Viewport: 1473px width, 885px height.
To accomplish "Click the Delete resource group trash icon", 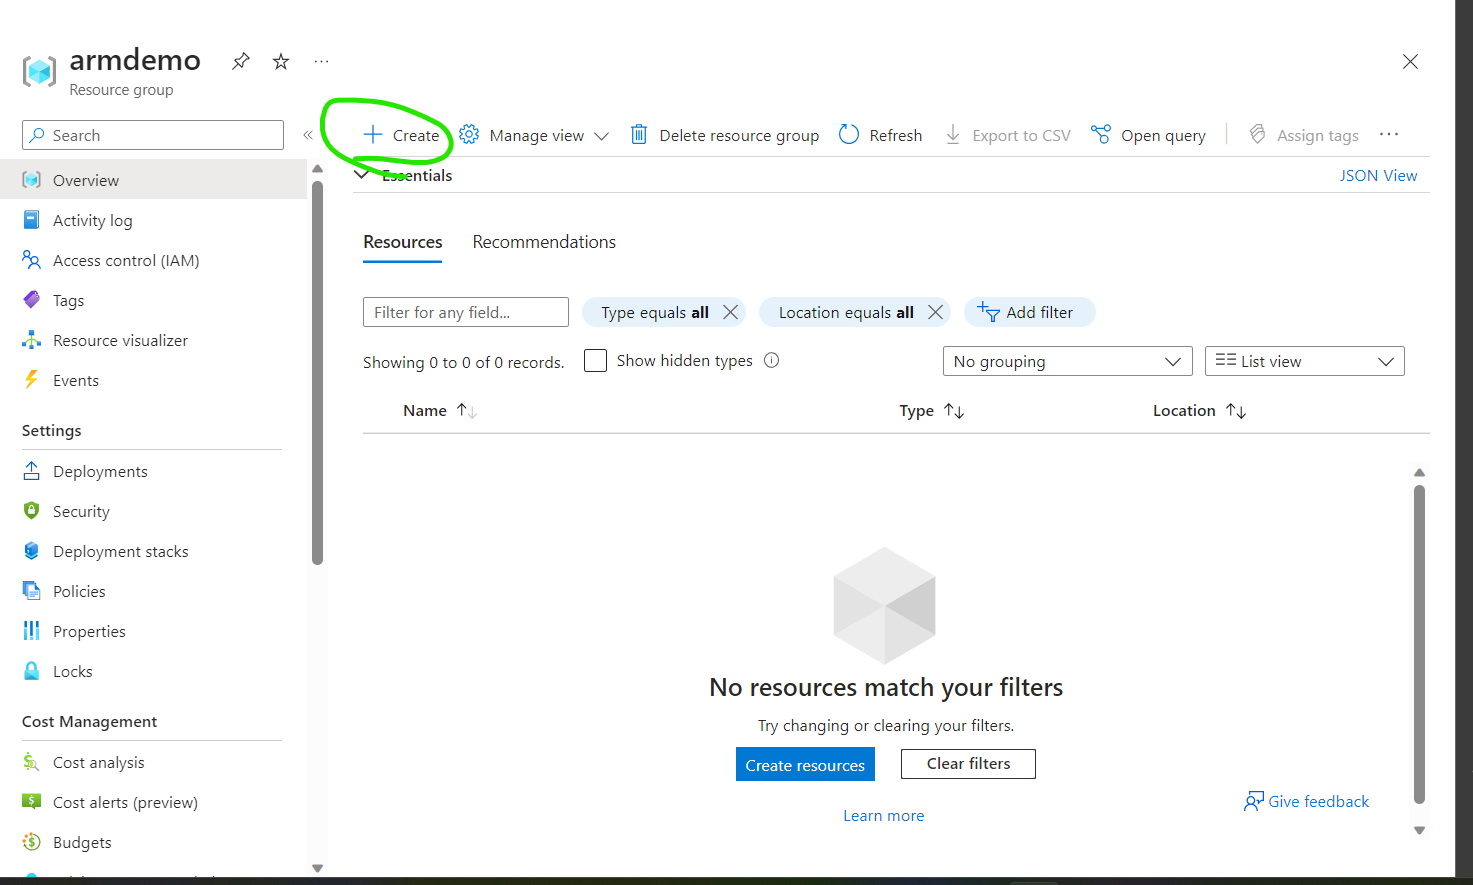I will pos(639,135).
